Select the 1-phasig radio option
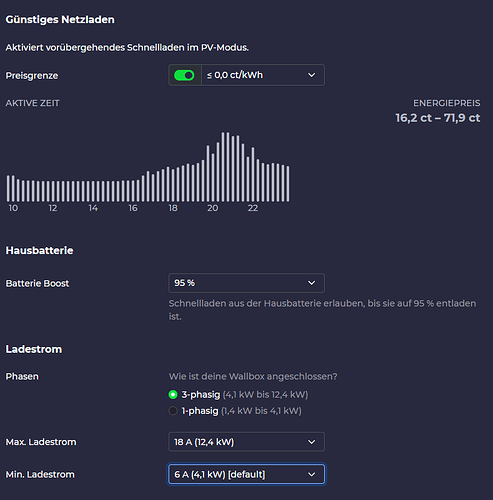 [173, 411]
